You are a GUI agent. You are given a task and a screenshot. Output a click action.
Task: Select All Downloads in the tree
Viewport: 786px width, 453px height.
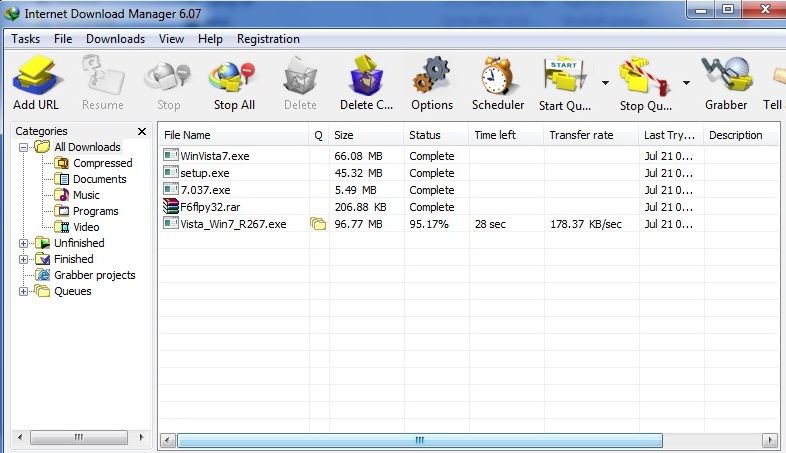pyautogui.click(x=78, y=147)
